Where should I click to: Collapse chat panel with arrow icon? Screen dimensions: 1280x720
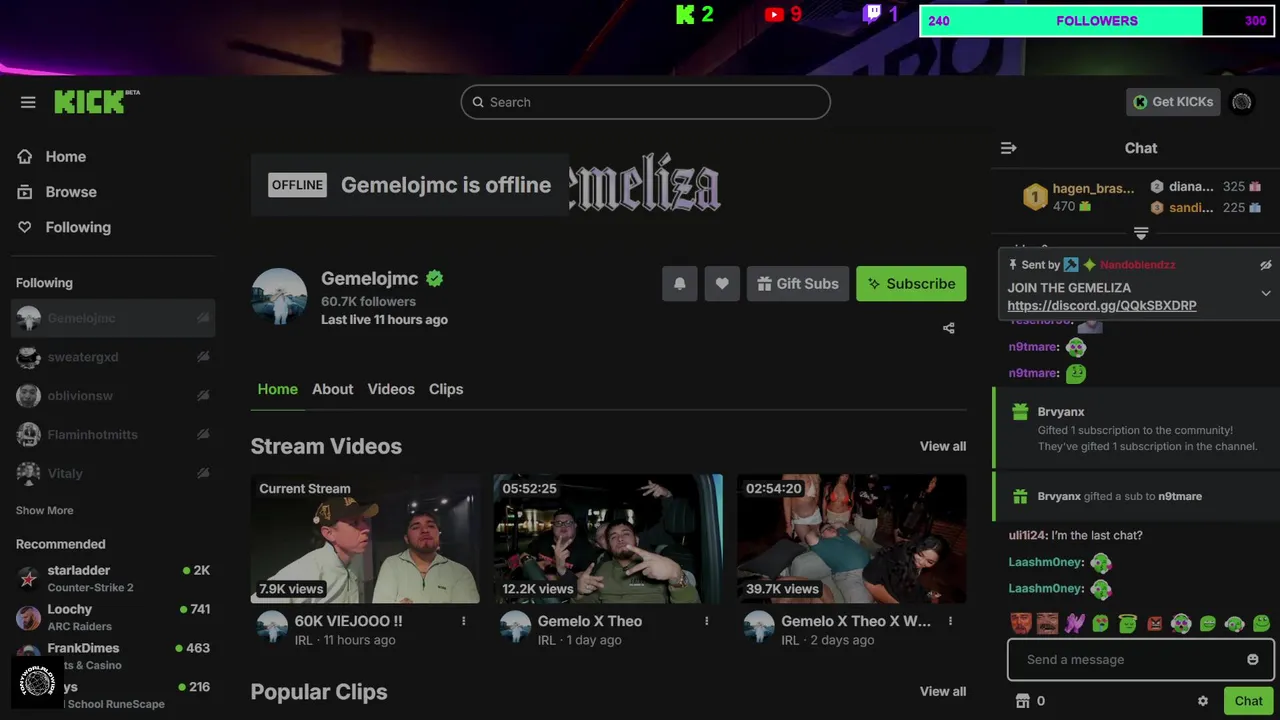click(1009, 148)
